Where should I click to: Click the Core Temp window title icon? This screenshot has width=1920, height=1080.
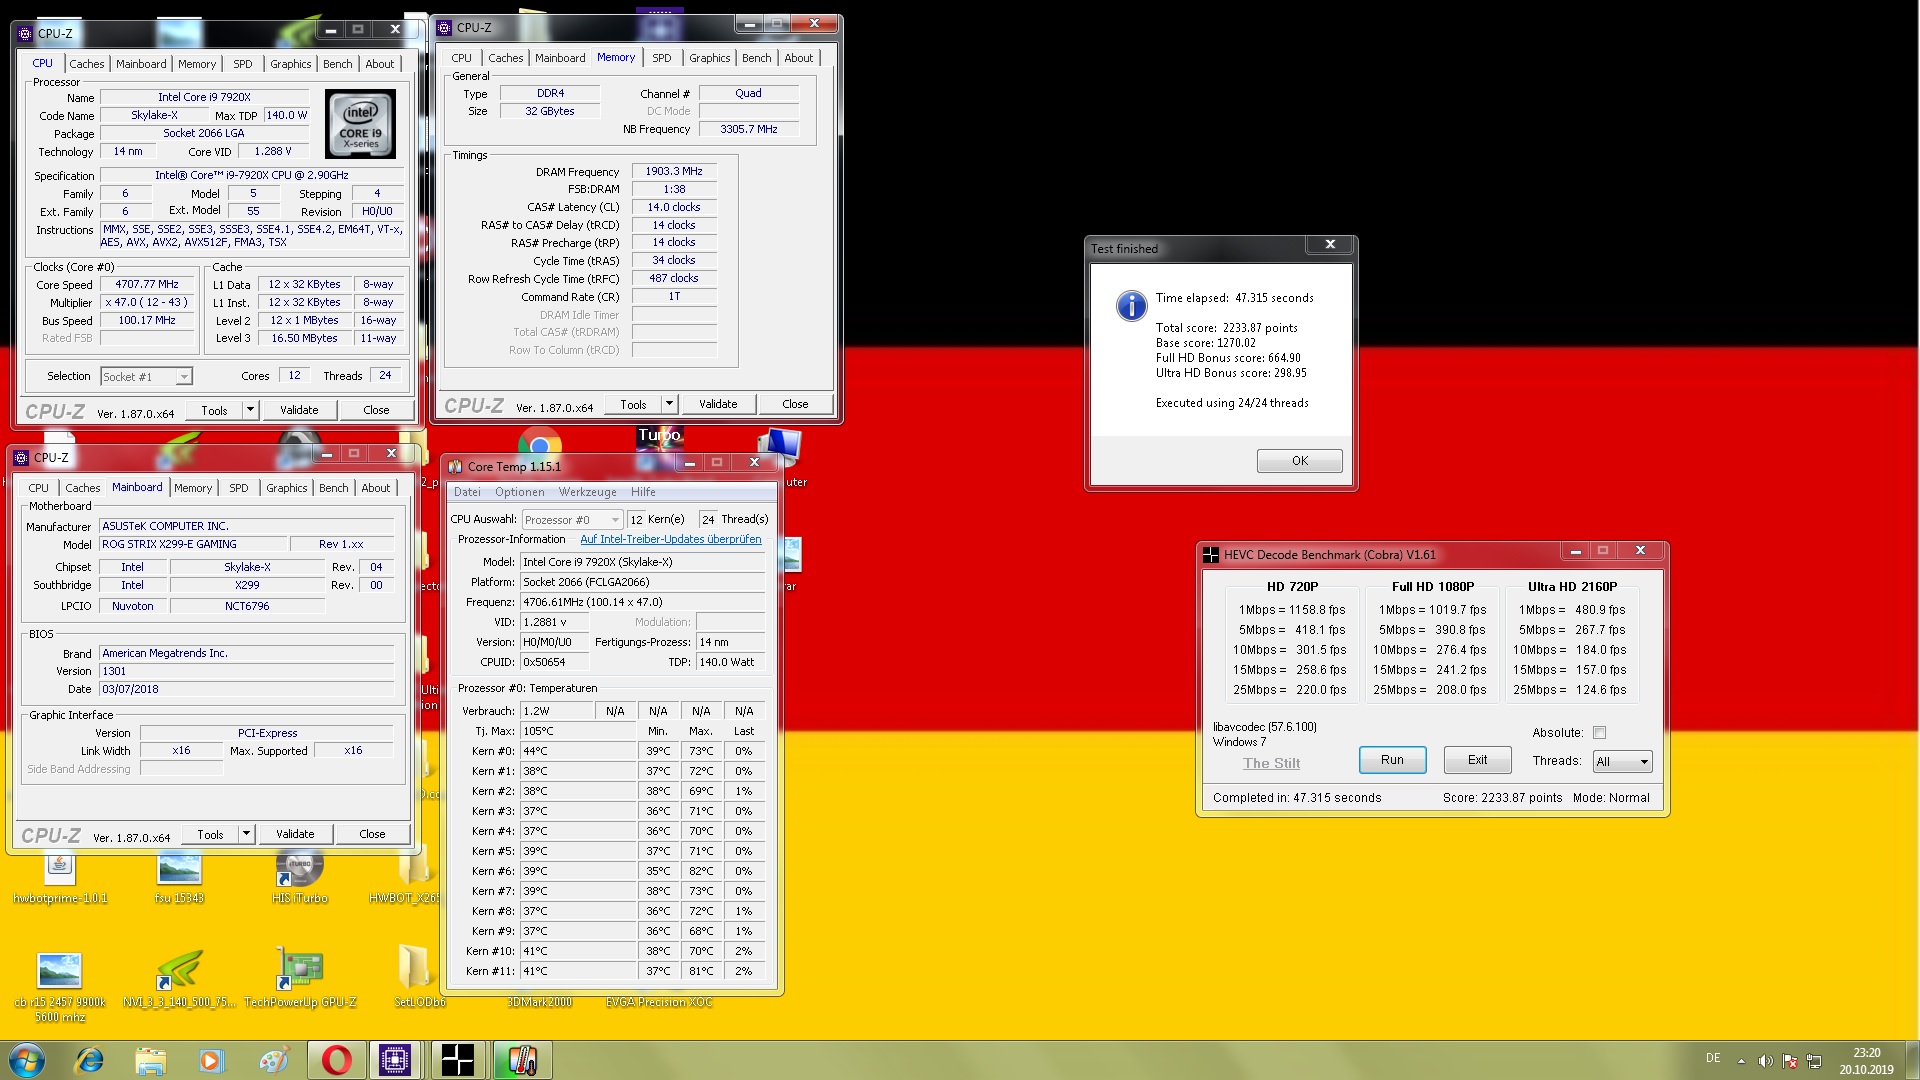(x=455, y=467)
